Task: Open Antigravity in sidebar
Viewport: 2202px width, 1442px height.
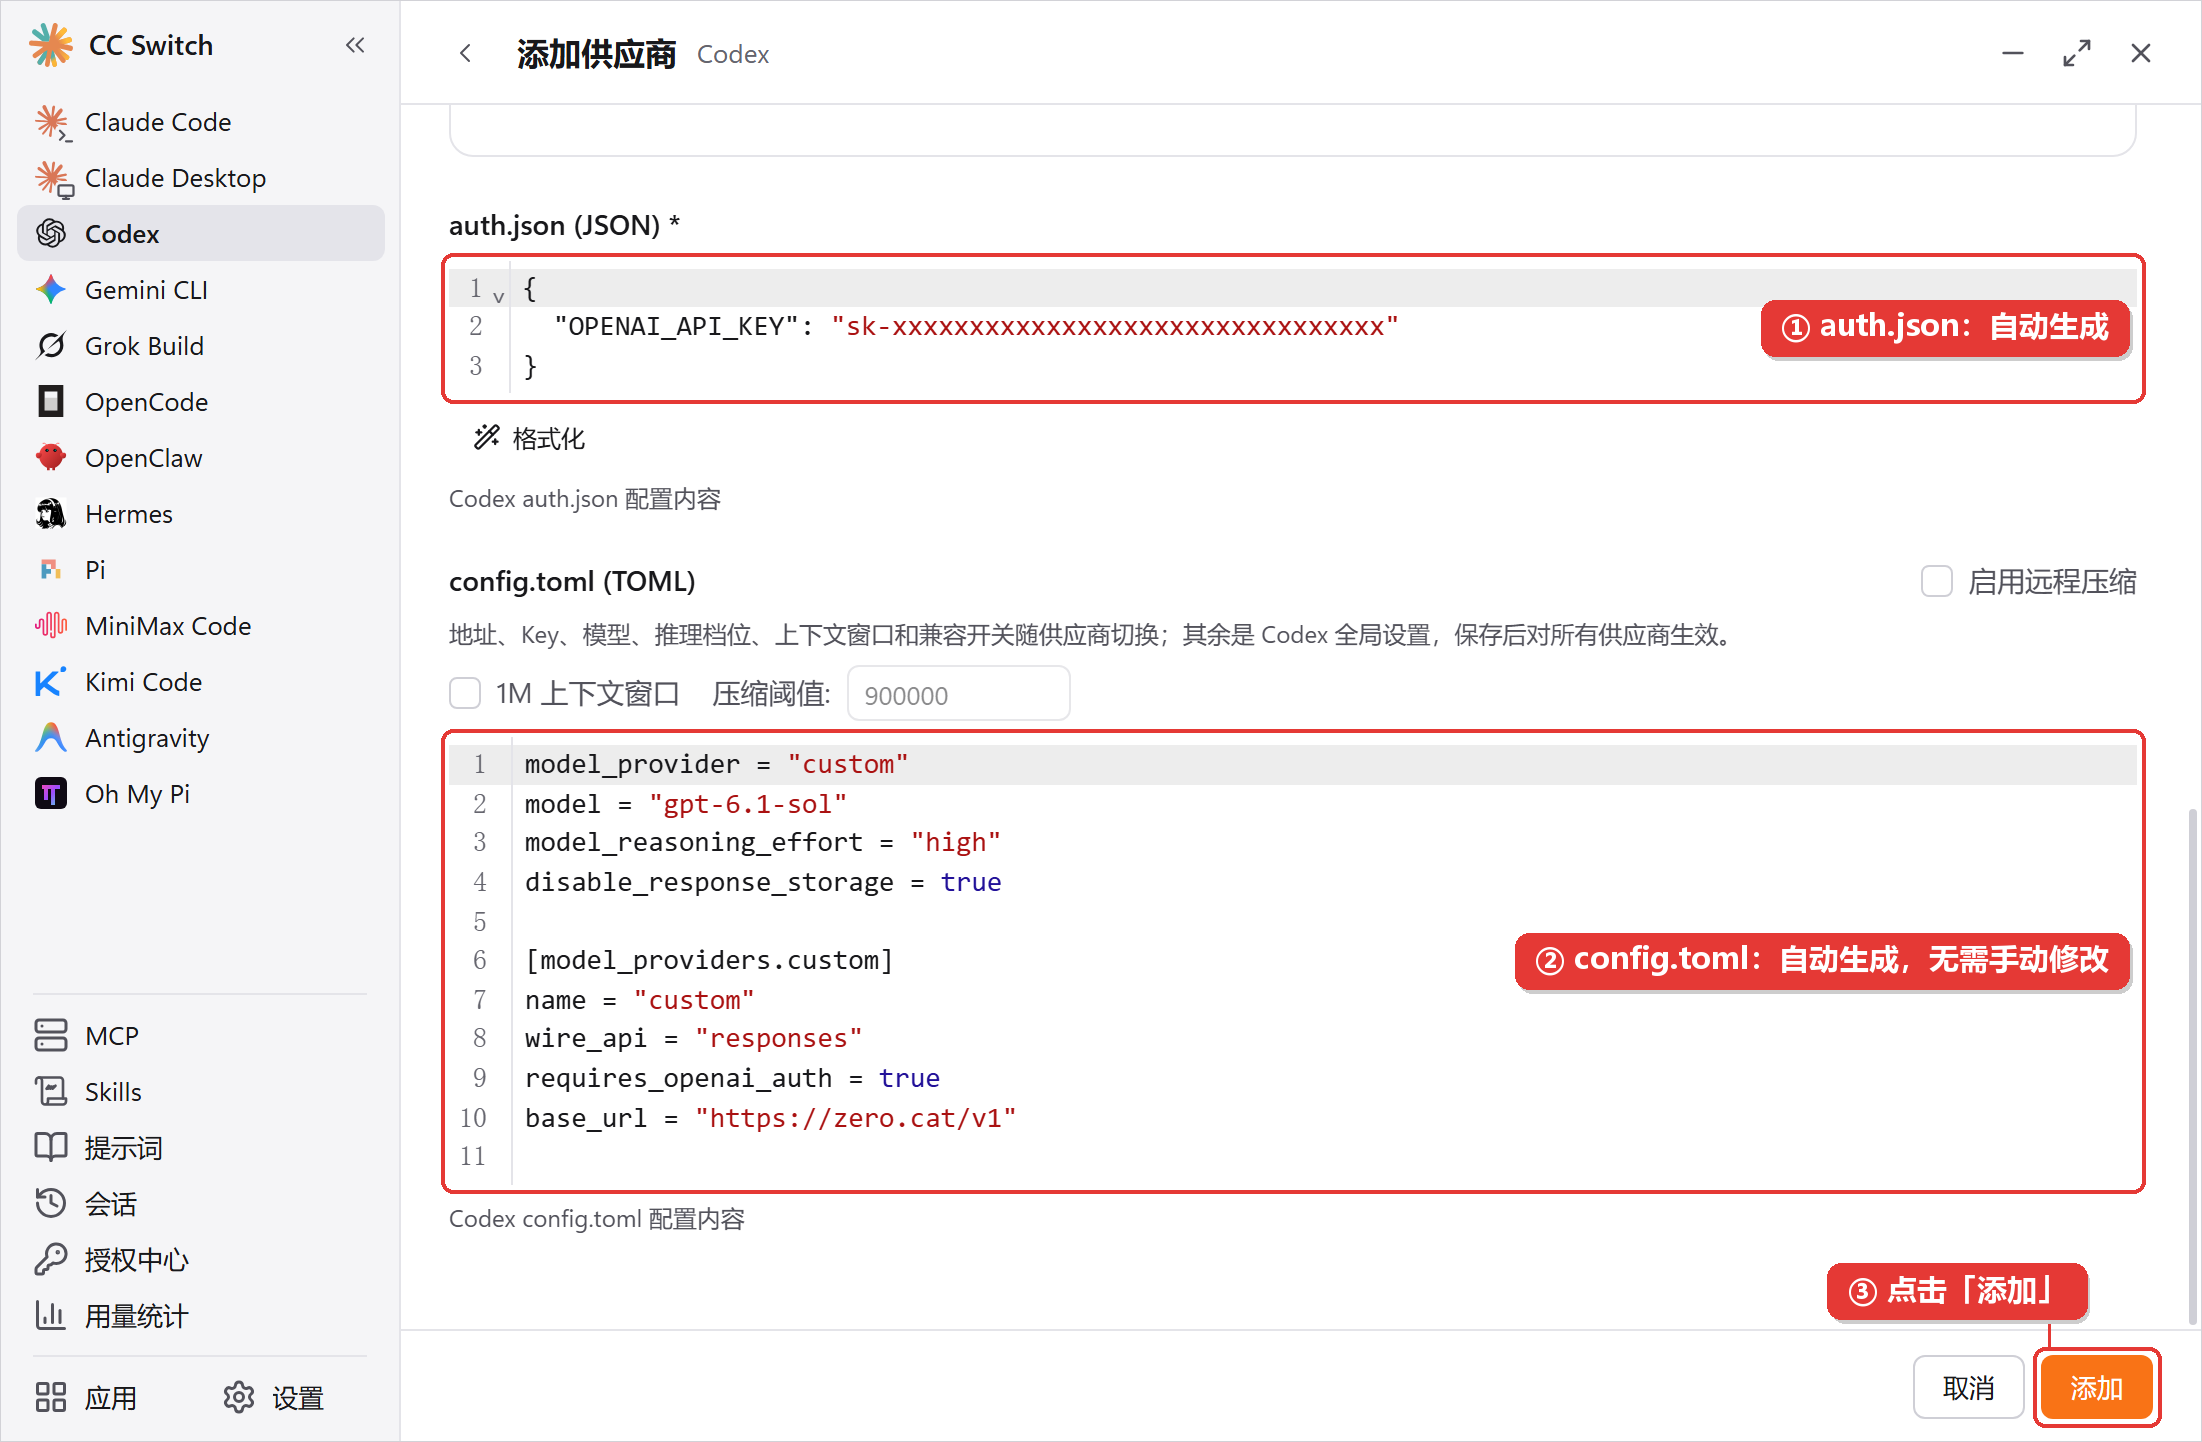Action: tap(200, 738)
